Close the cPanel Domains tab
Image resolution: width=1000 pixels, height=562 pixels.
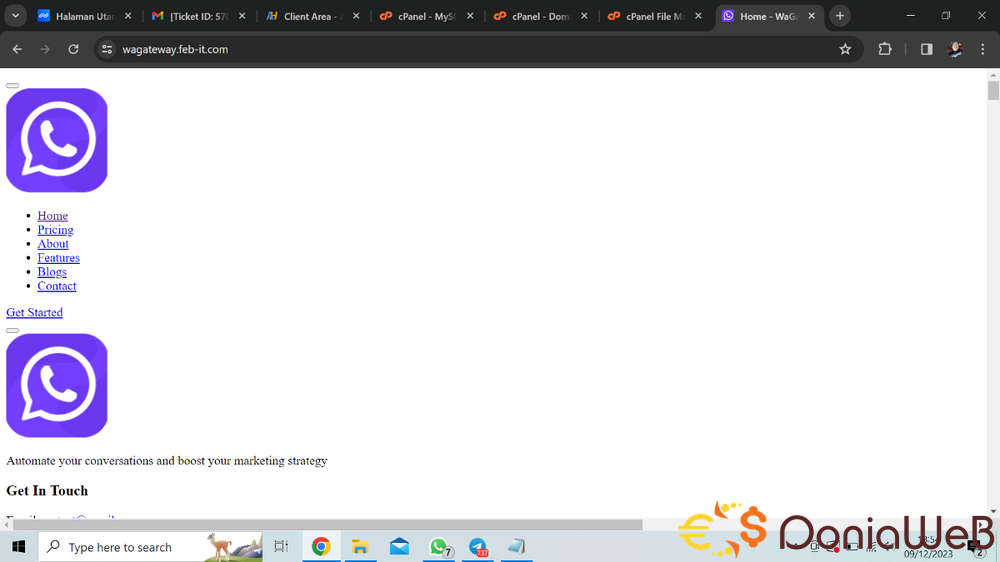tap(584, 16)
